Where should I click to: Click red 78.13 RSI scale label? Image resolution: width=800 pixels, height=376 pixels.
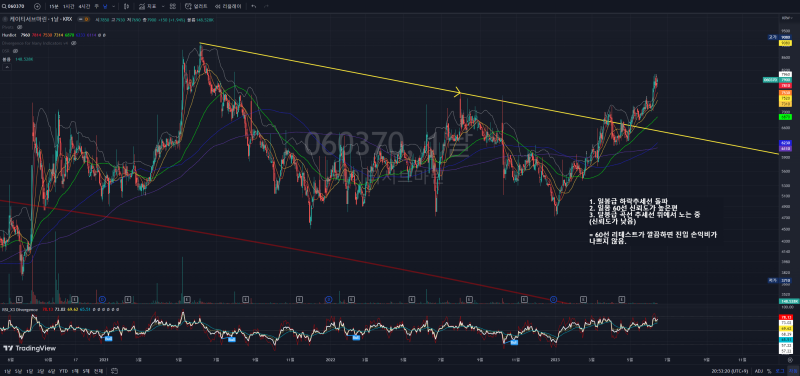pos(786,317)
